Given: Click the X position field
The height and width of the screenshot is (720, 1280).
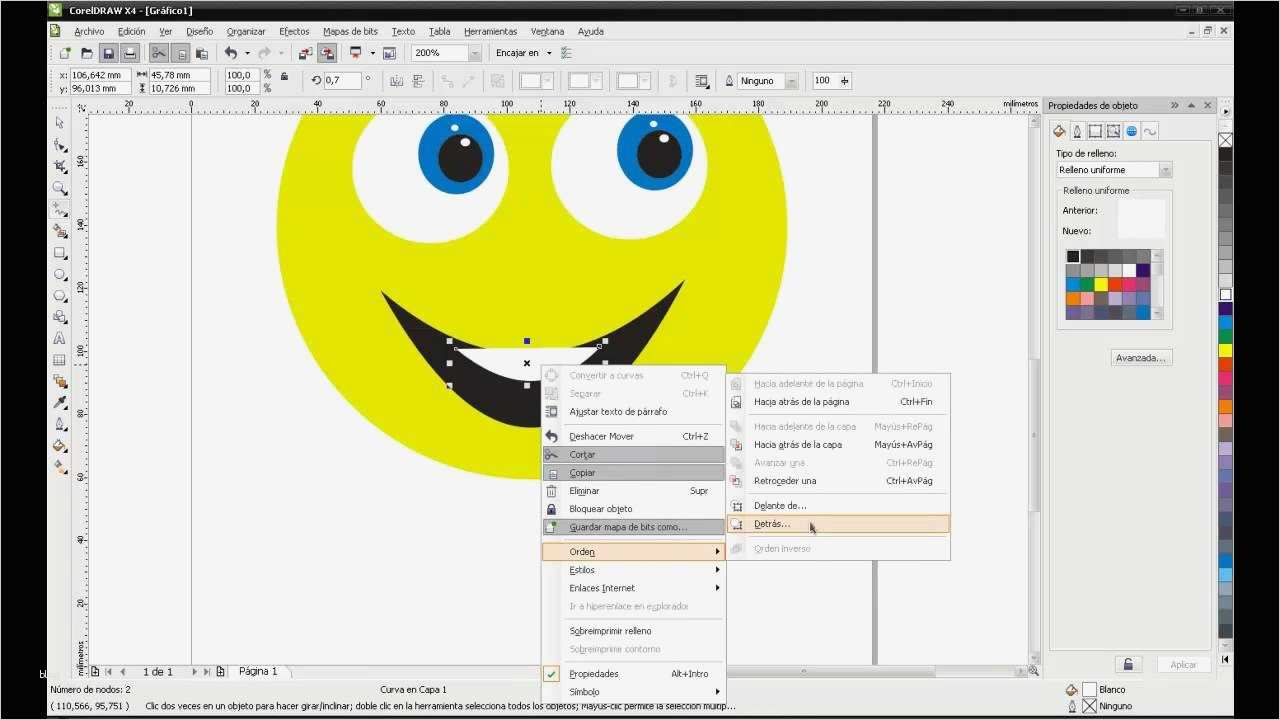Looking at the screenshot, I should click(100, 75).
